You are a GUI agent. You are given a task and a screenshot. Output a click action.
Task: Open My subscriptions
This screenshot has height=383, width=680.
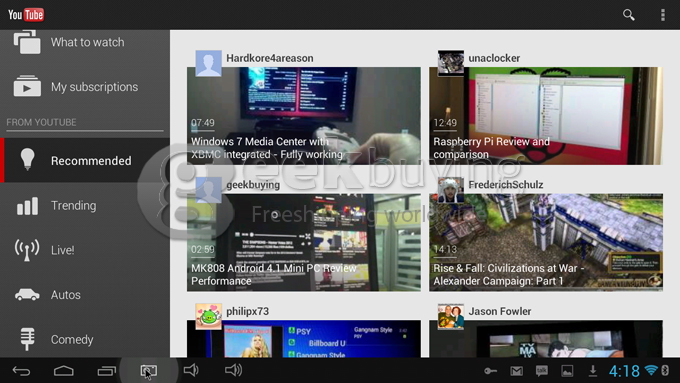click(x=85, y=87)
